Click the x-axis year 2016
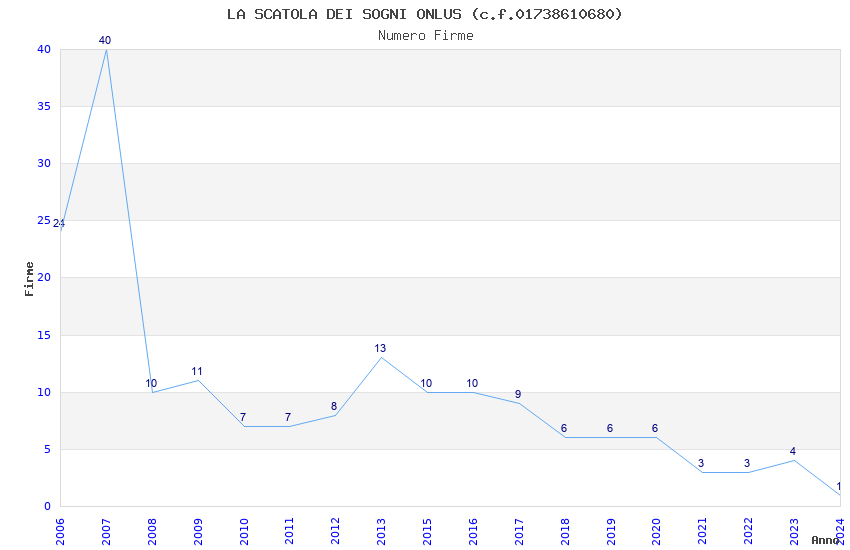Viewport: 850px width, 550px height. tap(473, 531)
